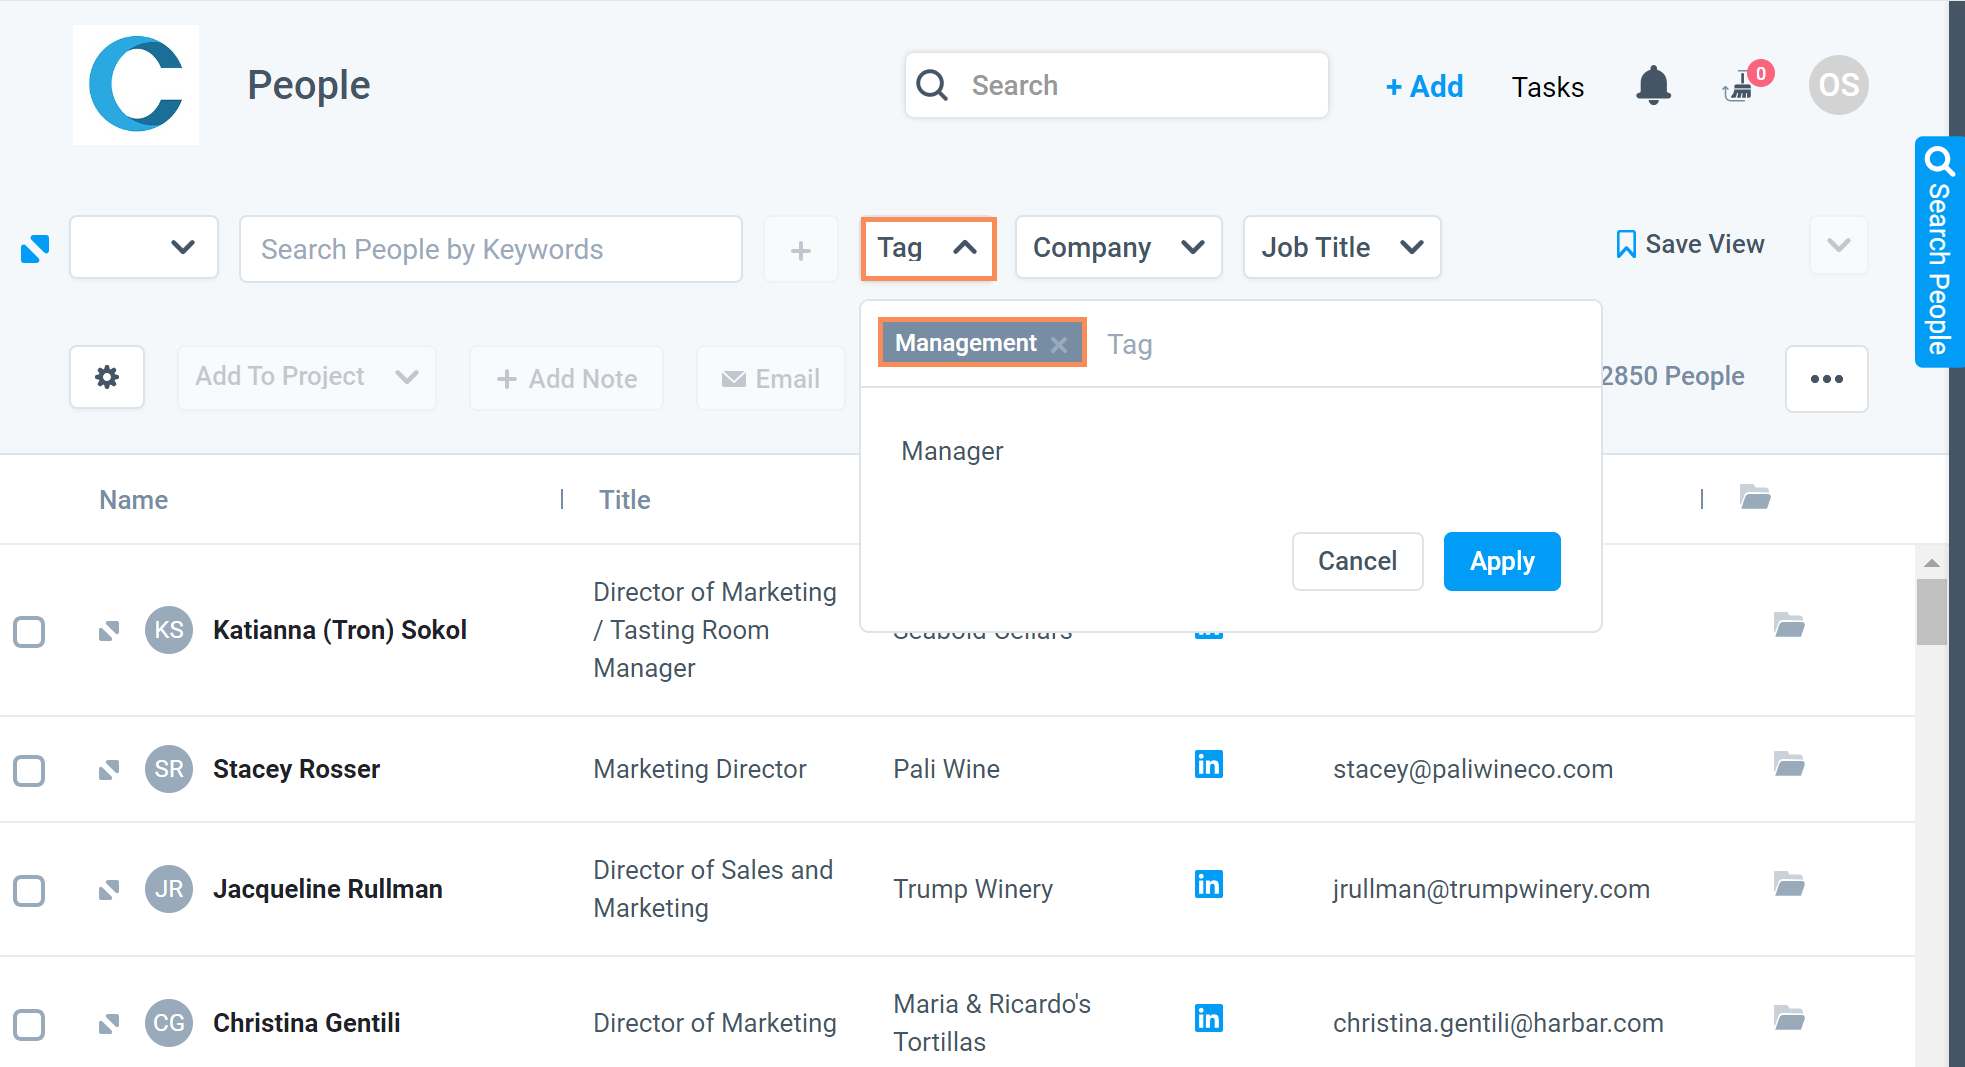This screenshot has height=1067, width=1965.
Task: Check the box next to Stacey Rosser
Action: (30, 770)
